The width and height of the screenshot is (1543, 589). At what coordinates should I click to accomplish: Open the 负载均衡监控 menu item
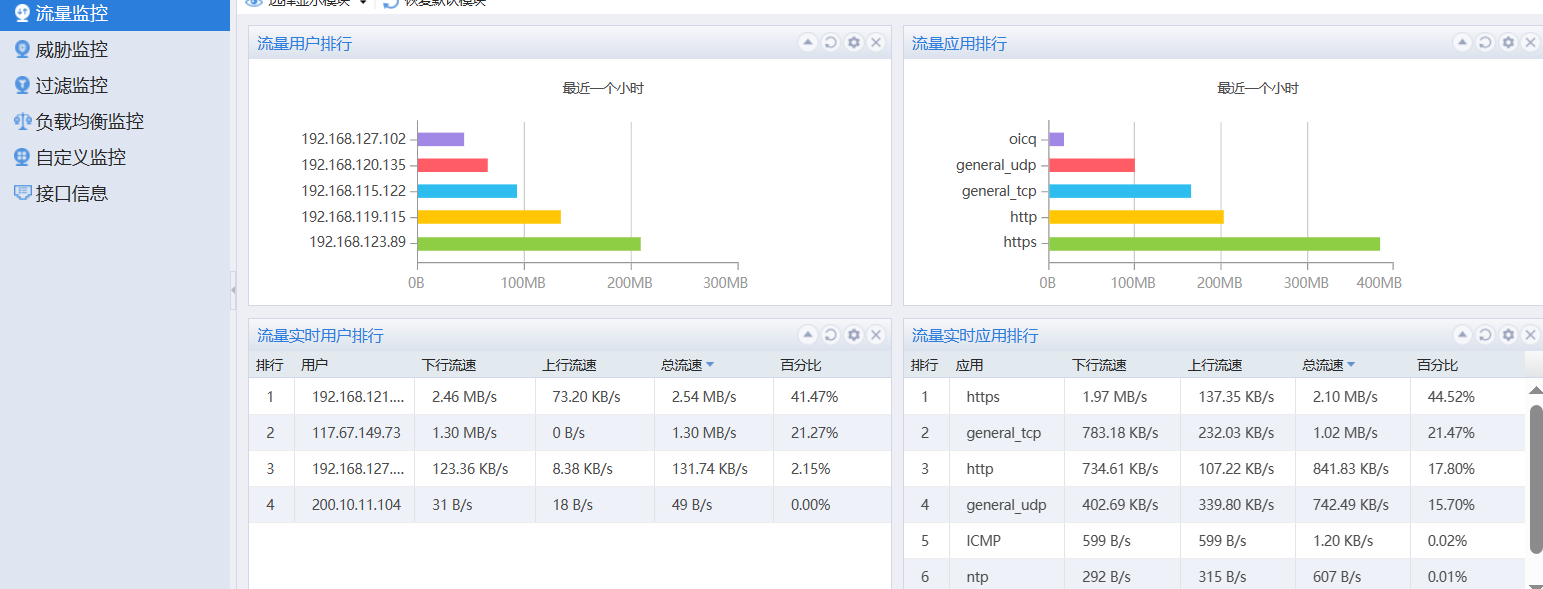tap(115, 121)
